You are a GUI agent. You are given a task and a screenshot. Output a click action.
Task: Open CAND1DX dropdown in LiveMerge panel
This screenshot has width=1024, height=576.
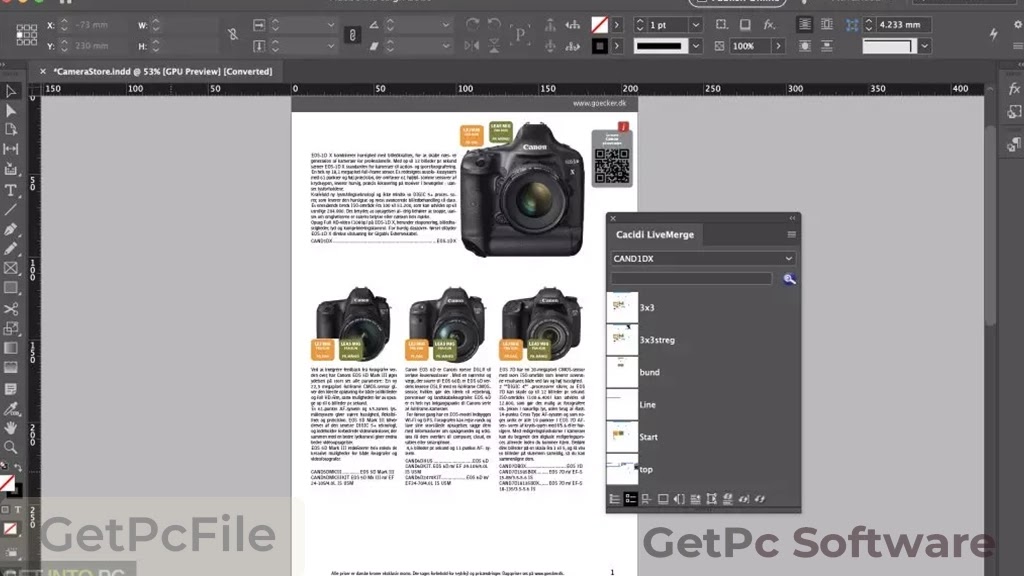[x=703, y=259]
